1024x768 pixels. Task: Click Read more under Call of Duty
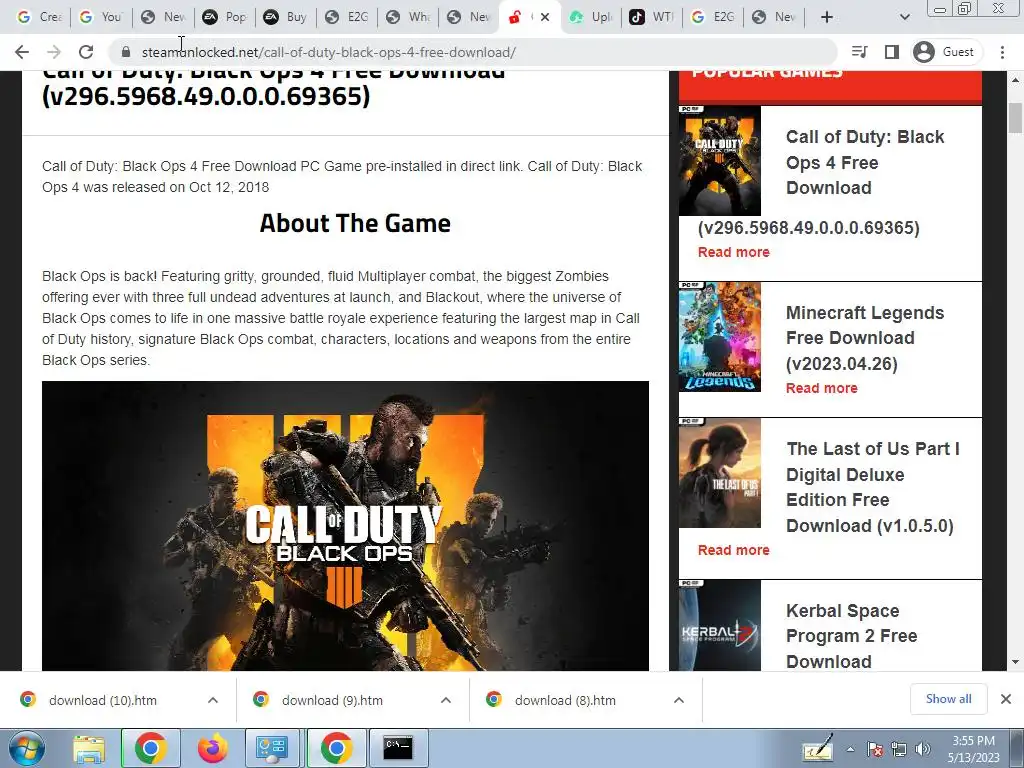(x=733, y=252)
